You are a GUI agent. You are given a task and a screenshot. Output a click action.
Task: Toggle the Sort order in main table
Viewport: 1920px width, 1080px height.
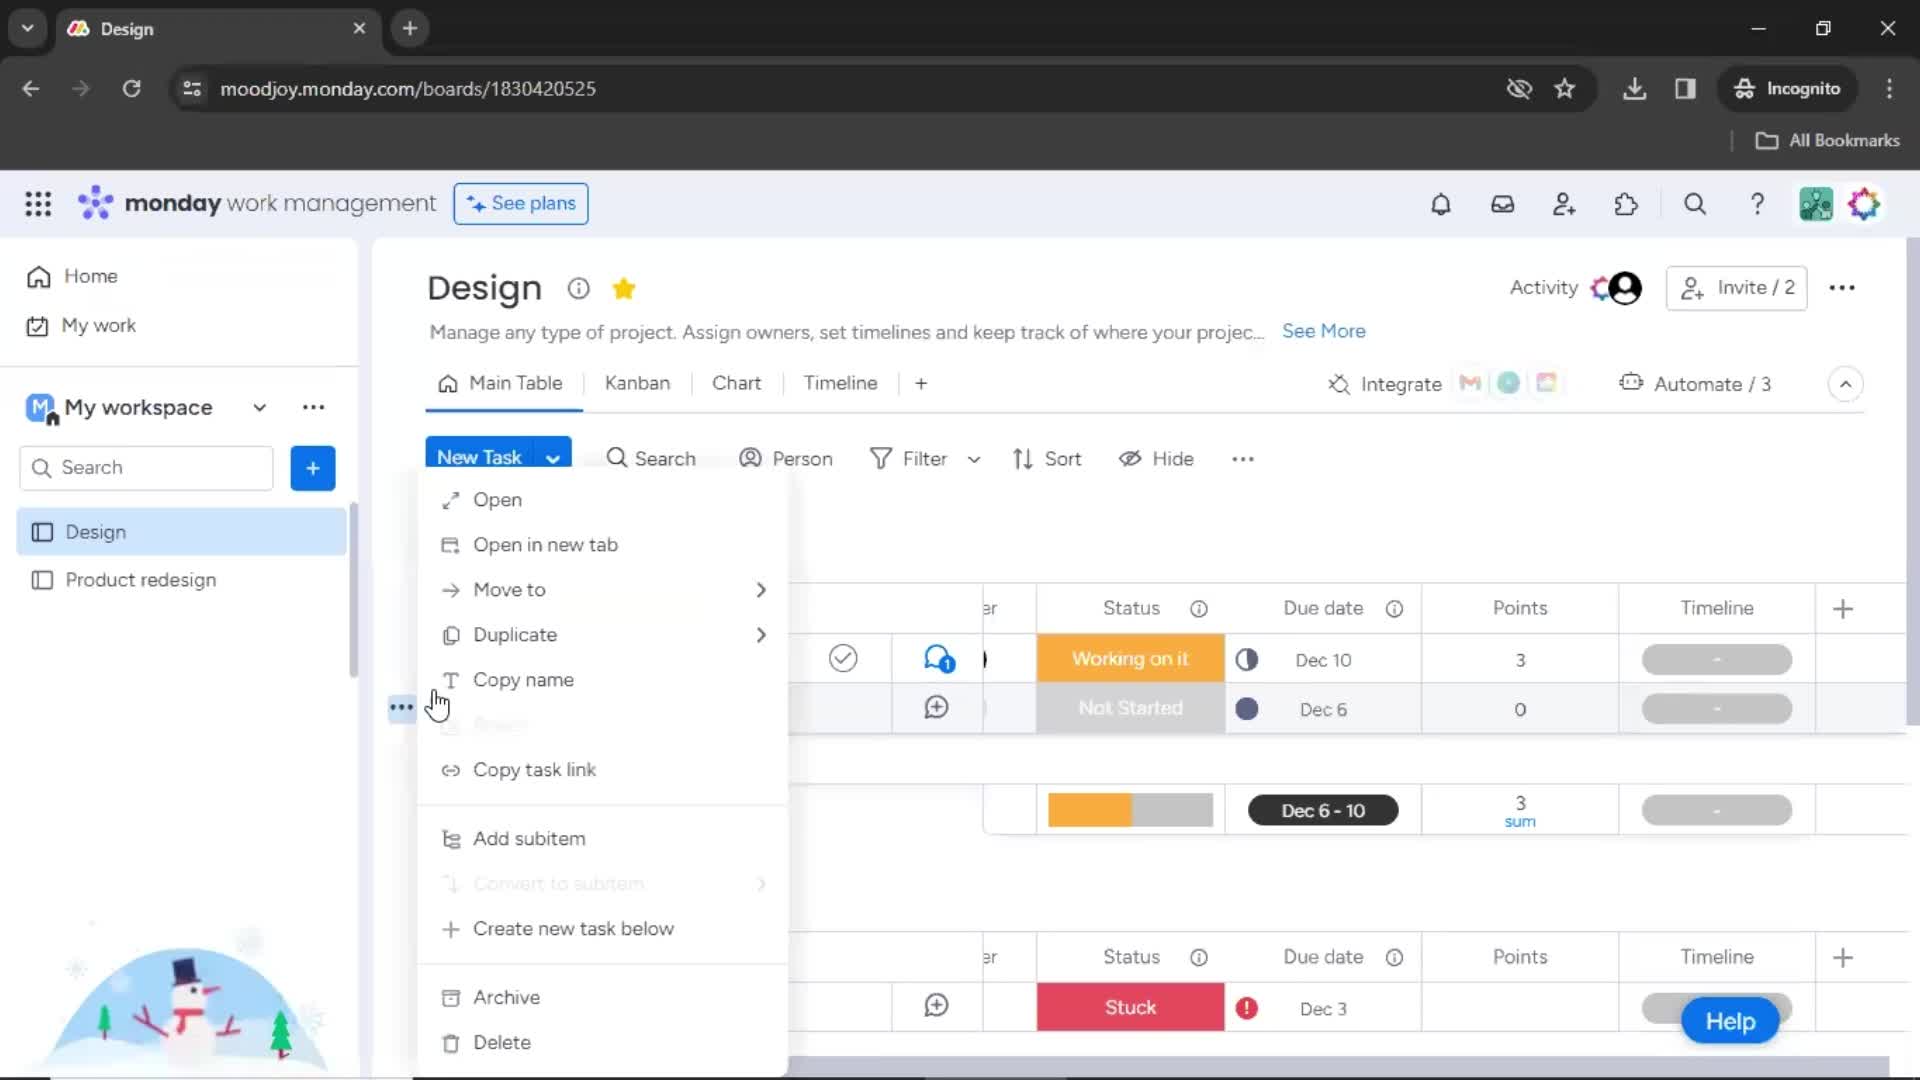tap(1048, 458)
